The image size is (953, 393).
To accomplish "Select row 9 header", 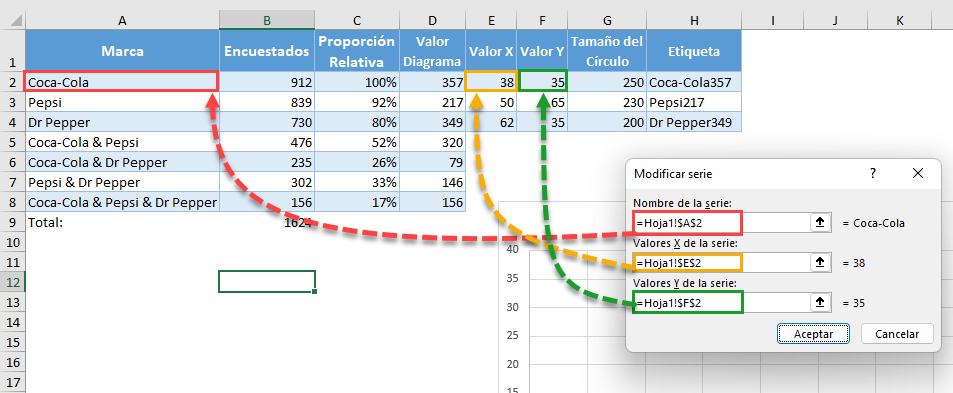I will point(12,222).
